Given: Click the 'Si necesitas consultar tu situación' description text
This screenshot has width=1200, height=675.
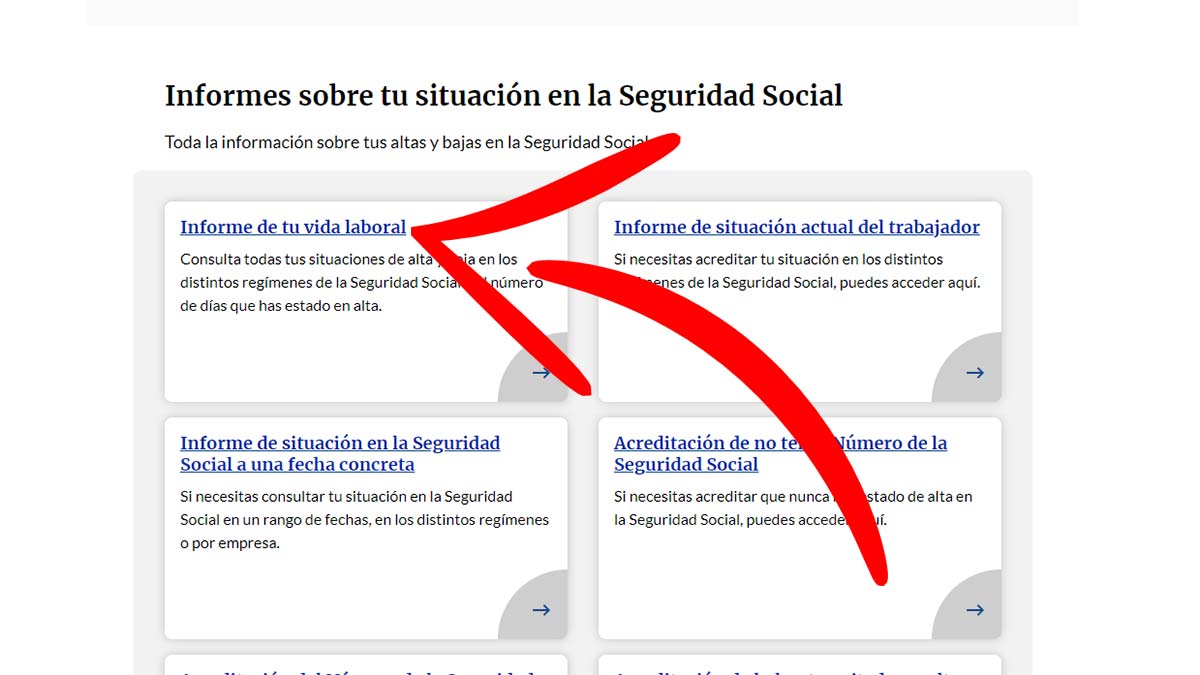Looking at the screenshot, I should (364, 520).
